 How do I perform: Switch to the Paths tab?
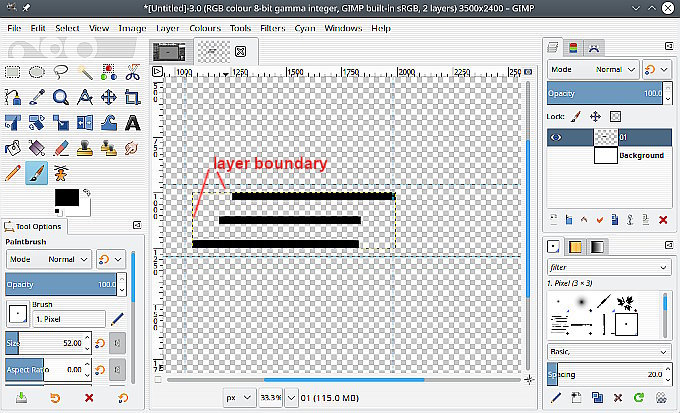(594, 48)
